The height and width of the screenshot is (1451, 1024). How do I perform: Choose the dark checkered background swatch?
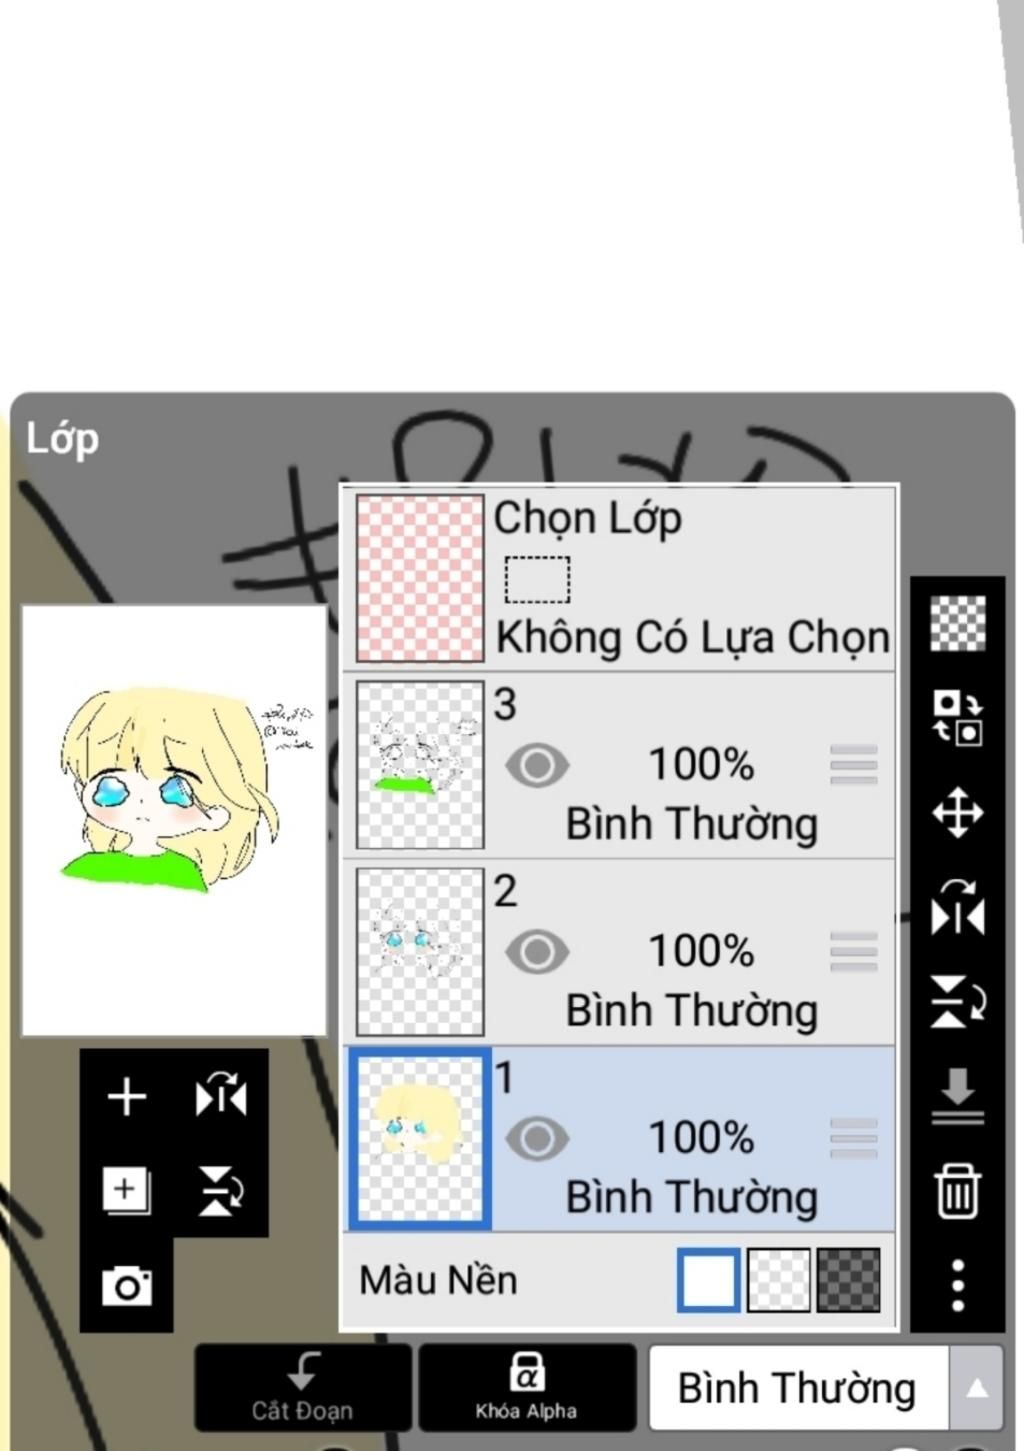pos(848,1280)
